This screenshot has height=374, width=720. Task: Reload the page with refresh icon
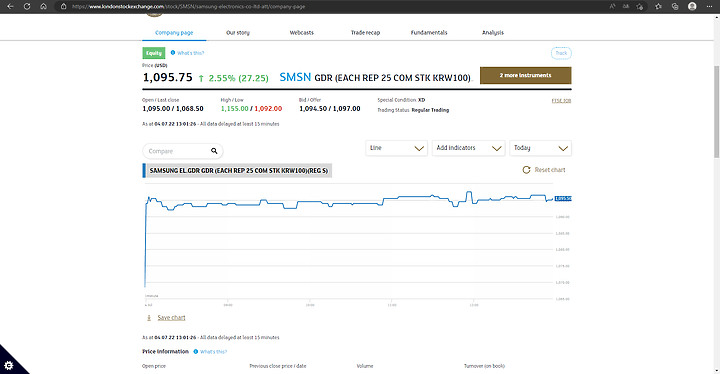27,6
